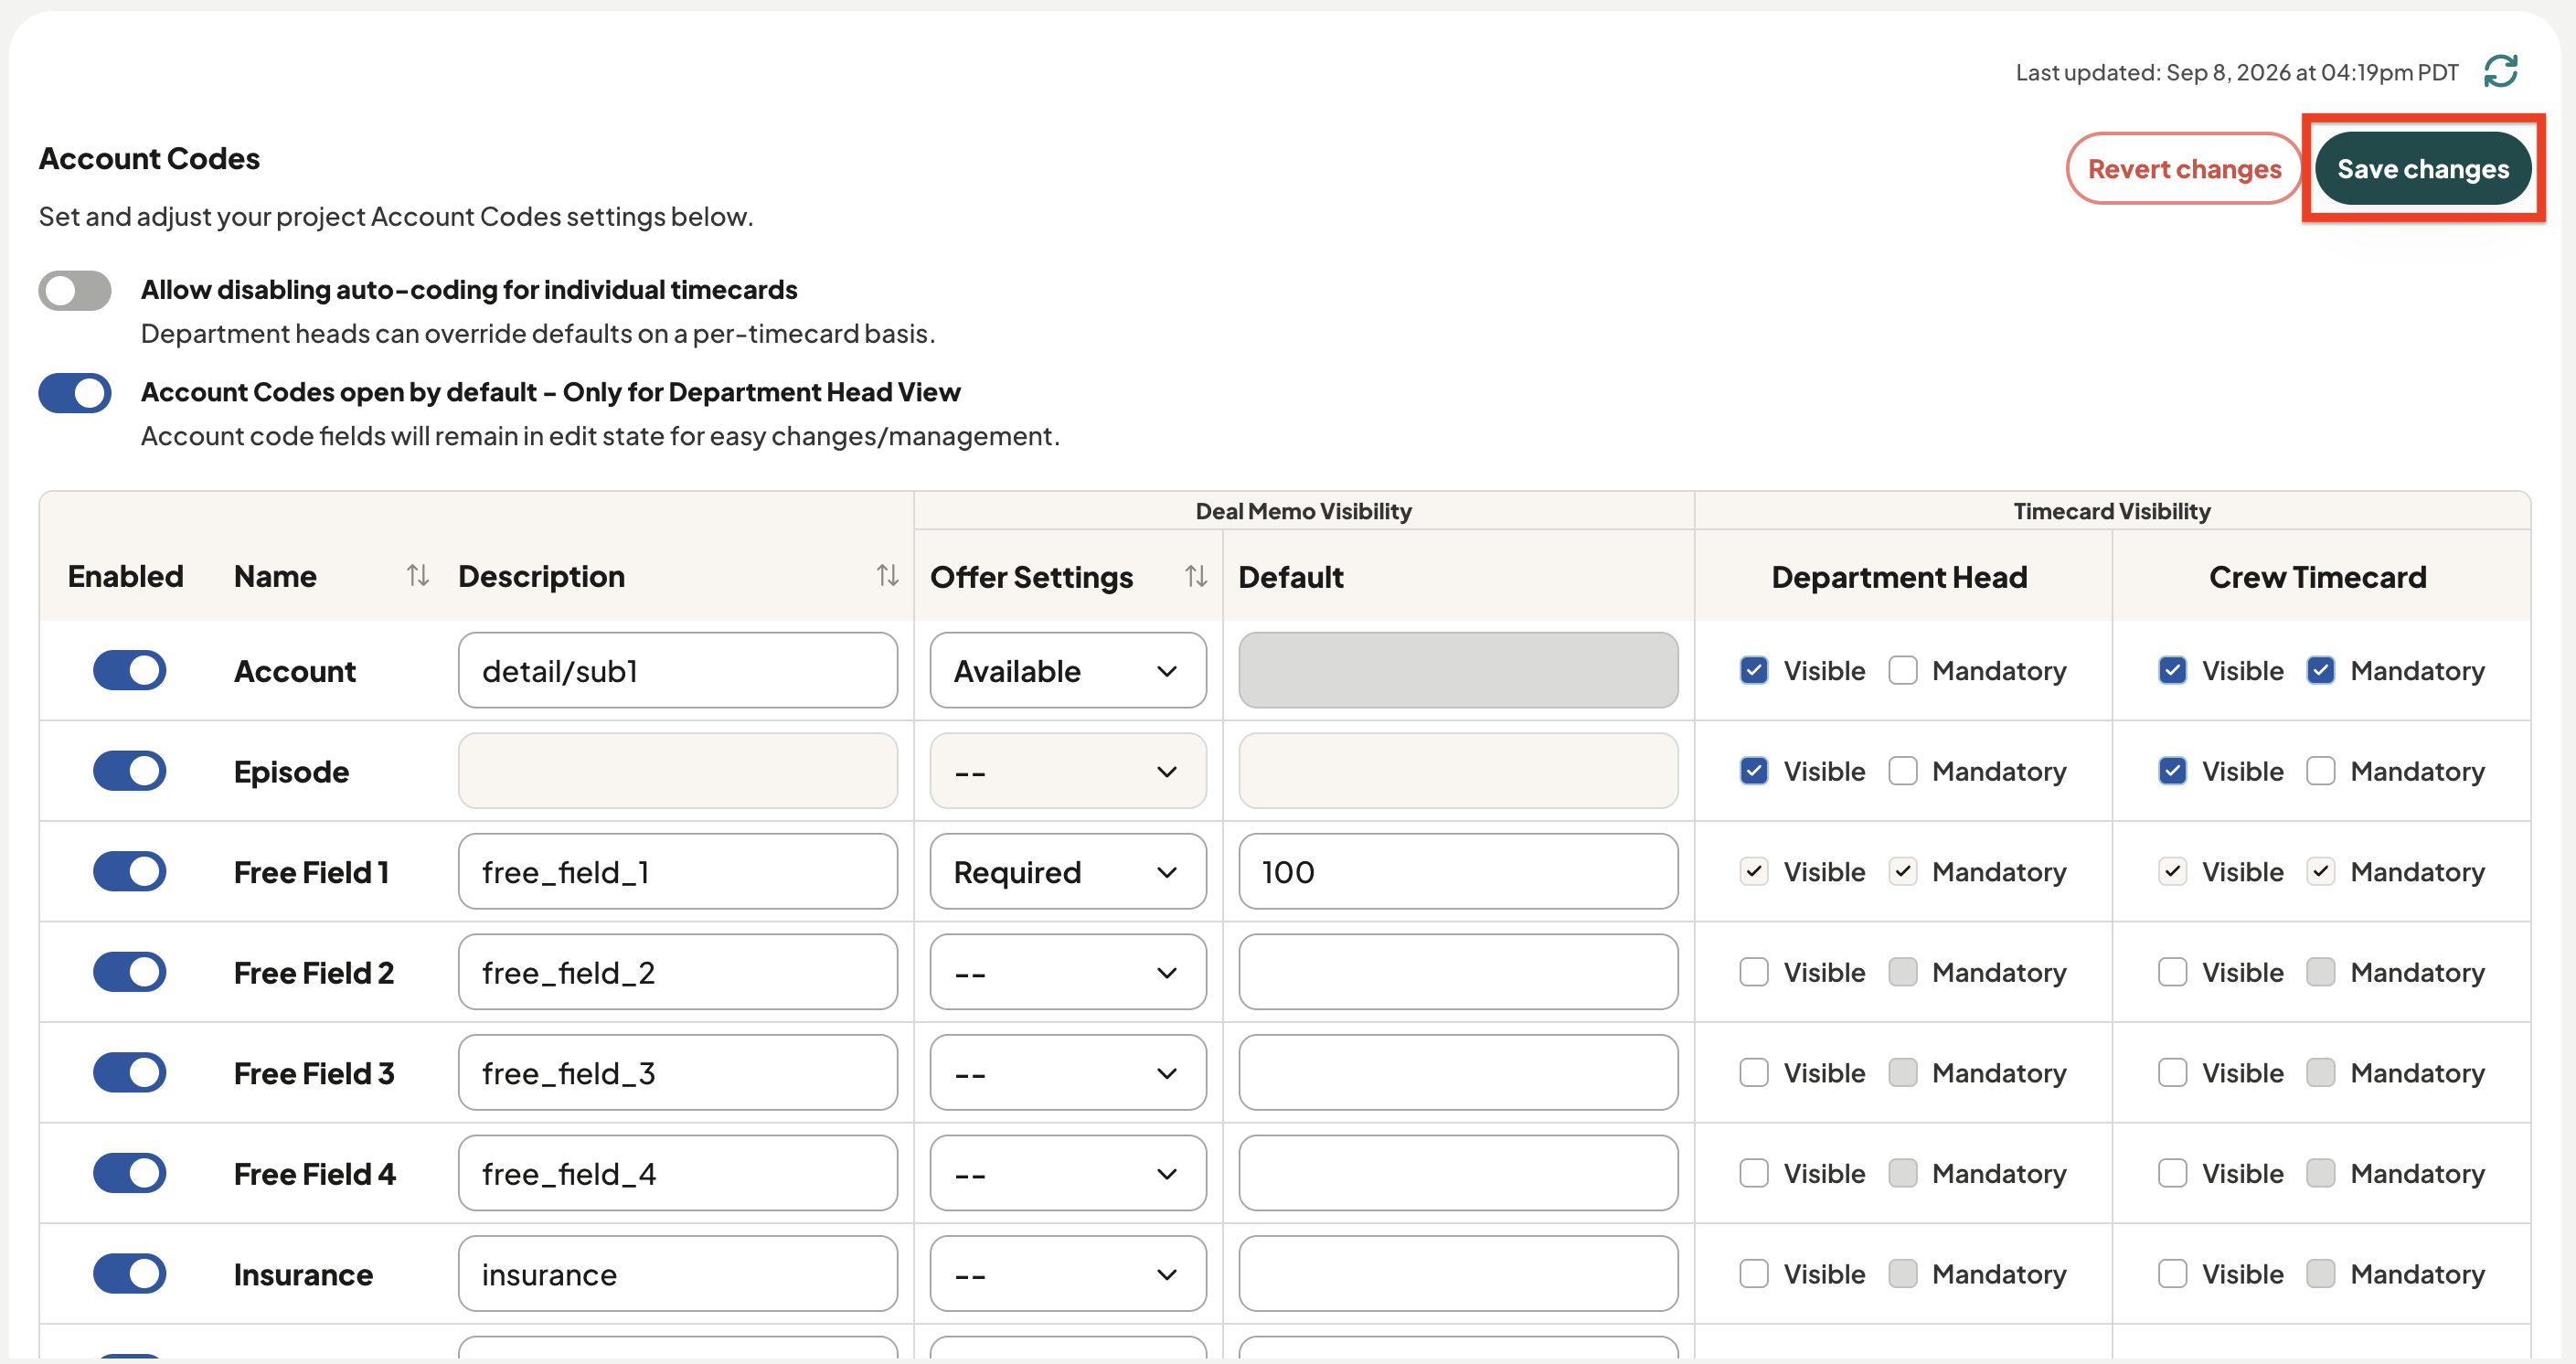2576x1364 pixels.
Task: Open Free Field 4 Offer Settings dropdown
Action: click(x=1067, y=1173)
